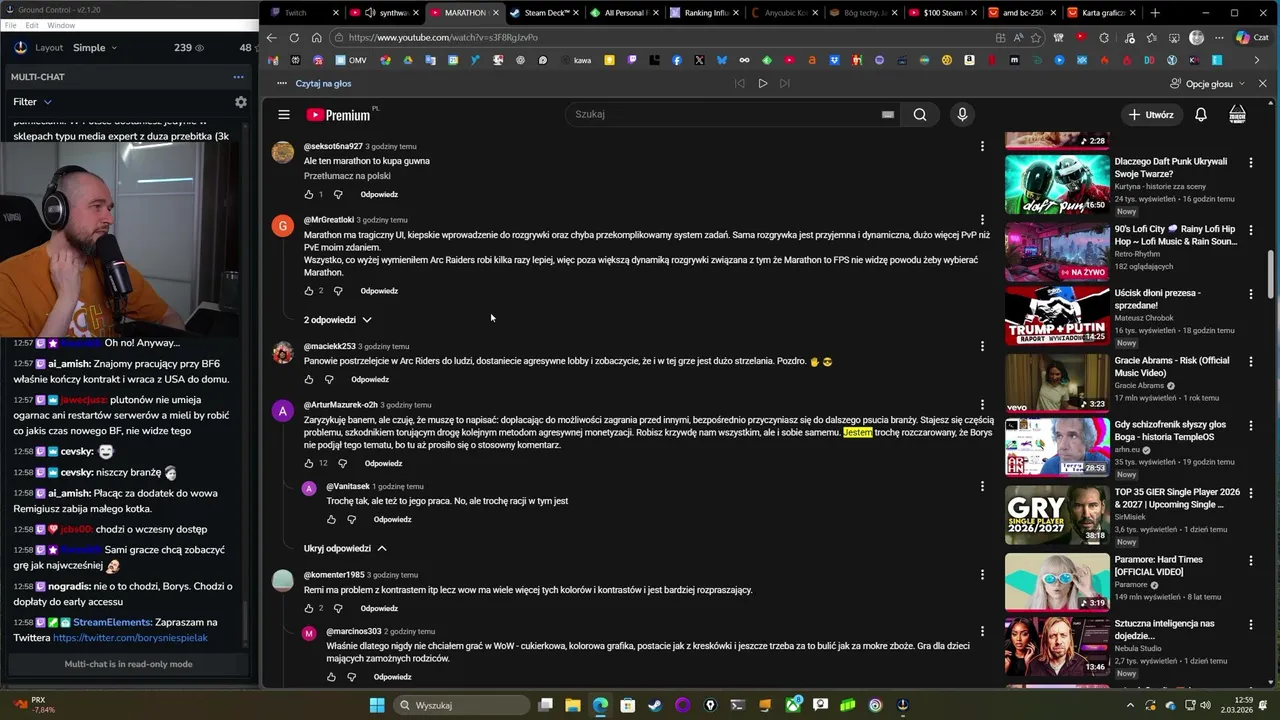The width and height of the screenshot is (1280, 720).
Task: Open Windows Start menu
Action: pyautogui.click(x=377, y=705)
